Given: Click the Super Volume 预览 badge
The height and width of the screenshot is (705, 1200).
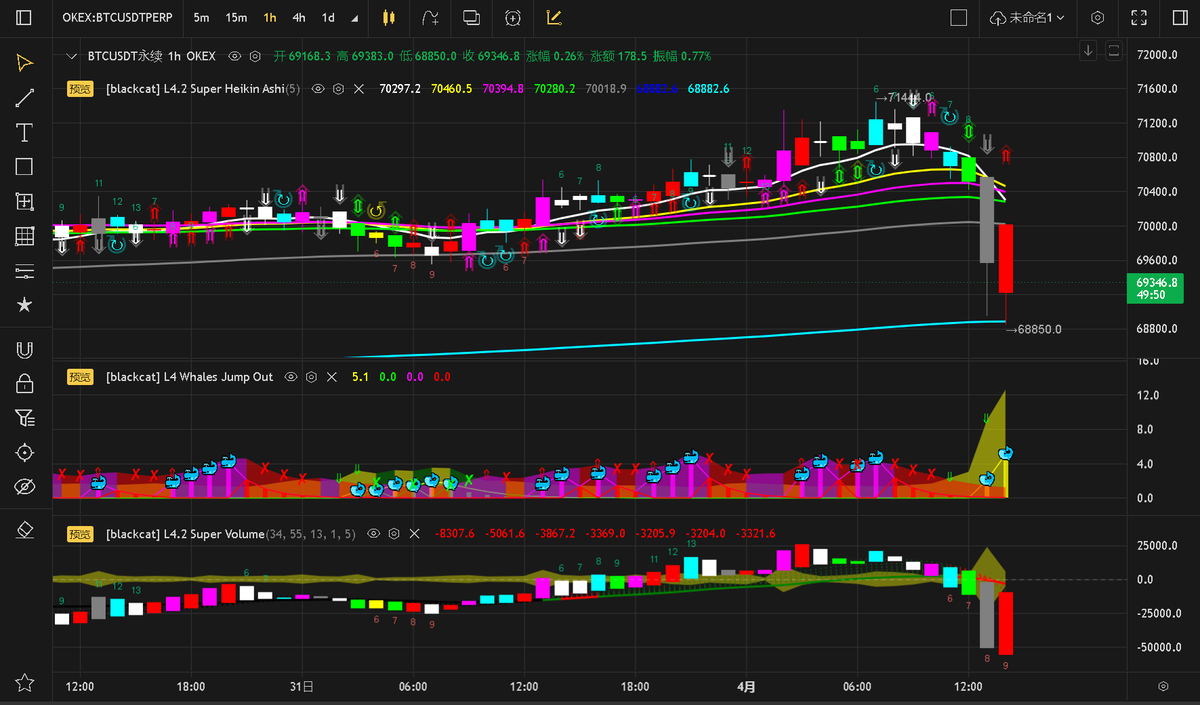Looking at the screenshot, I should [81, 534].
